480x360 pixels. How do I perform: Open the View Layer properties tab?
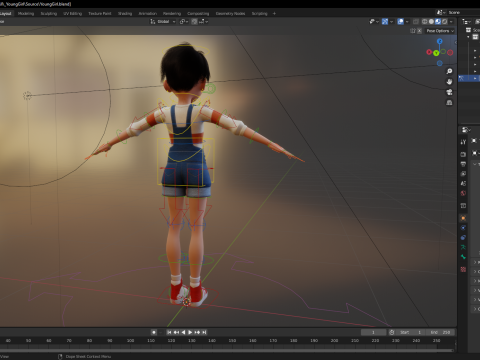click(x=463, y=174)
